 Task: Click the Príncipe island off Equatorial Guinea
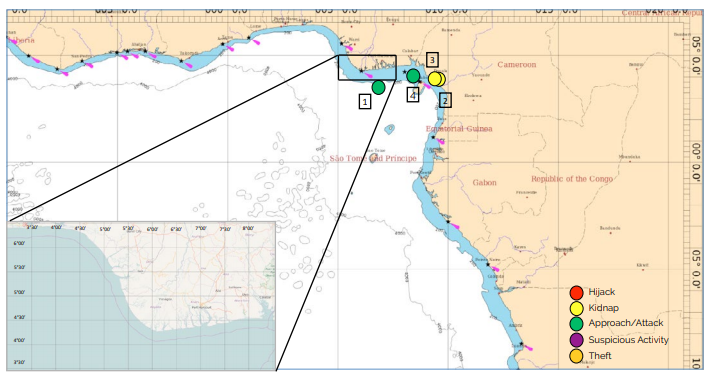tap(390, 130)
